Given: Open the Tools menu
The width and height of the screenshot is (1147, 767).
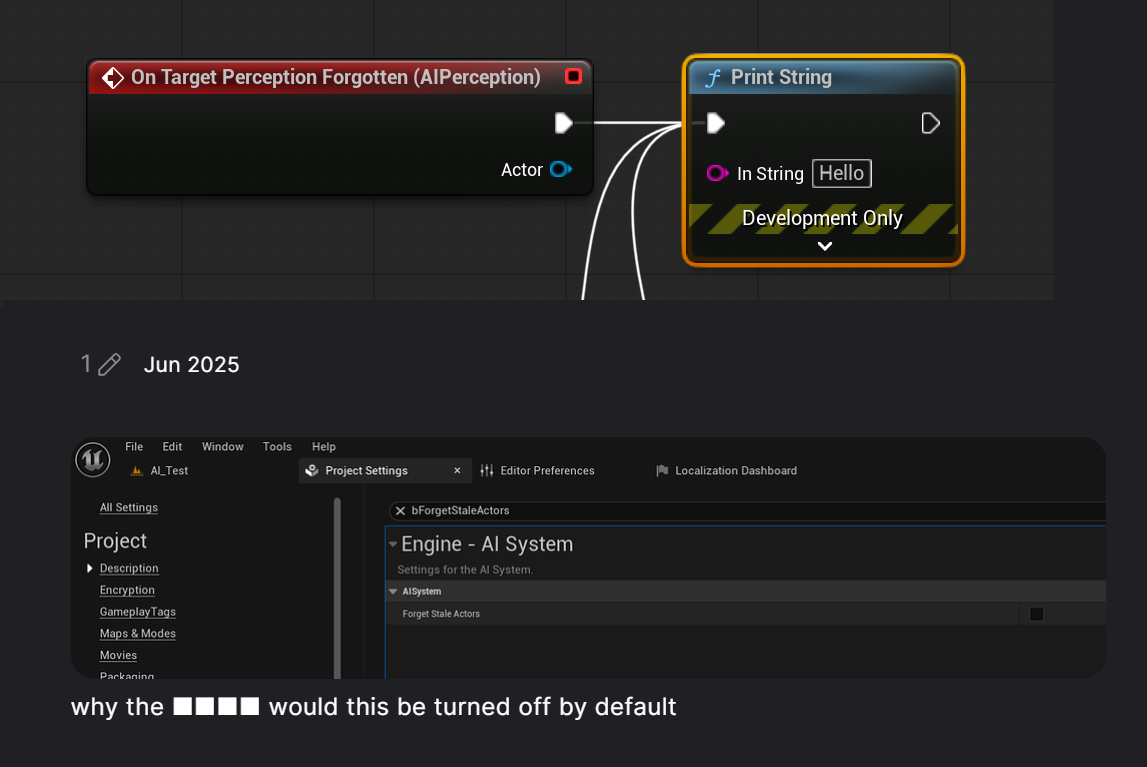Looking at the screenshot, I should pos(277,447).
